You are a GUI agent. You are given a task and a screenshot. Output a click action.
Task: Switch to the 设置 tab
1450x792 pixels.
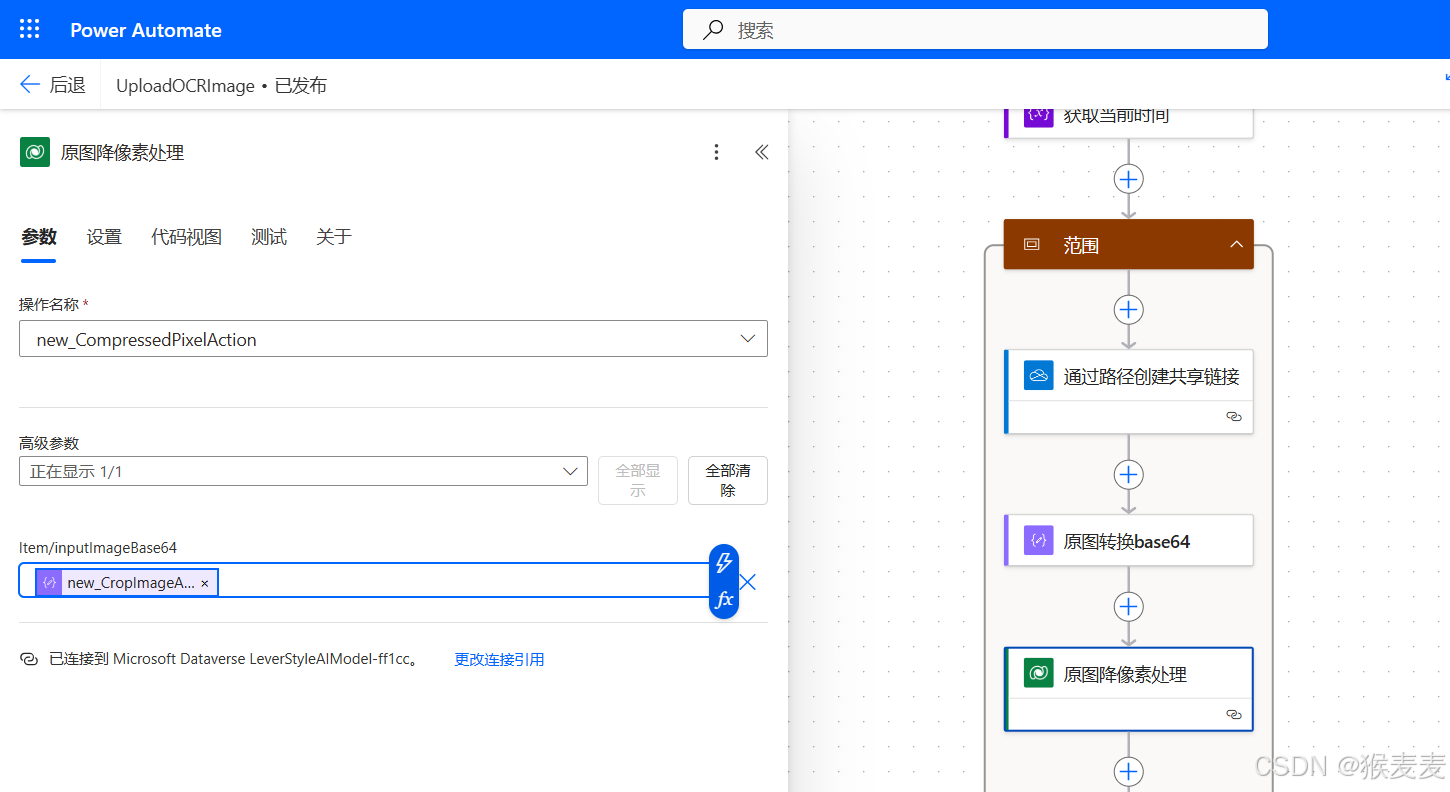click(x=104, y=237)
